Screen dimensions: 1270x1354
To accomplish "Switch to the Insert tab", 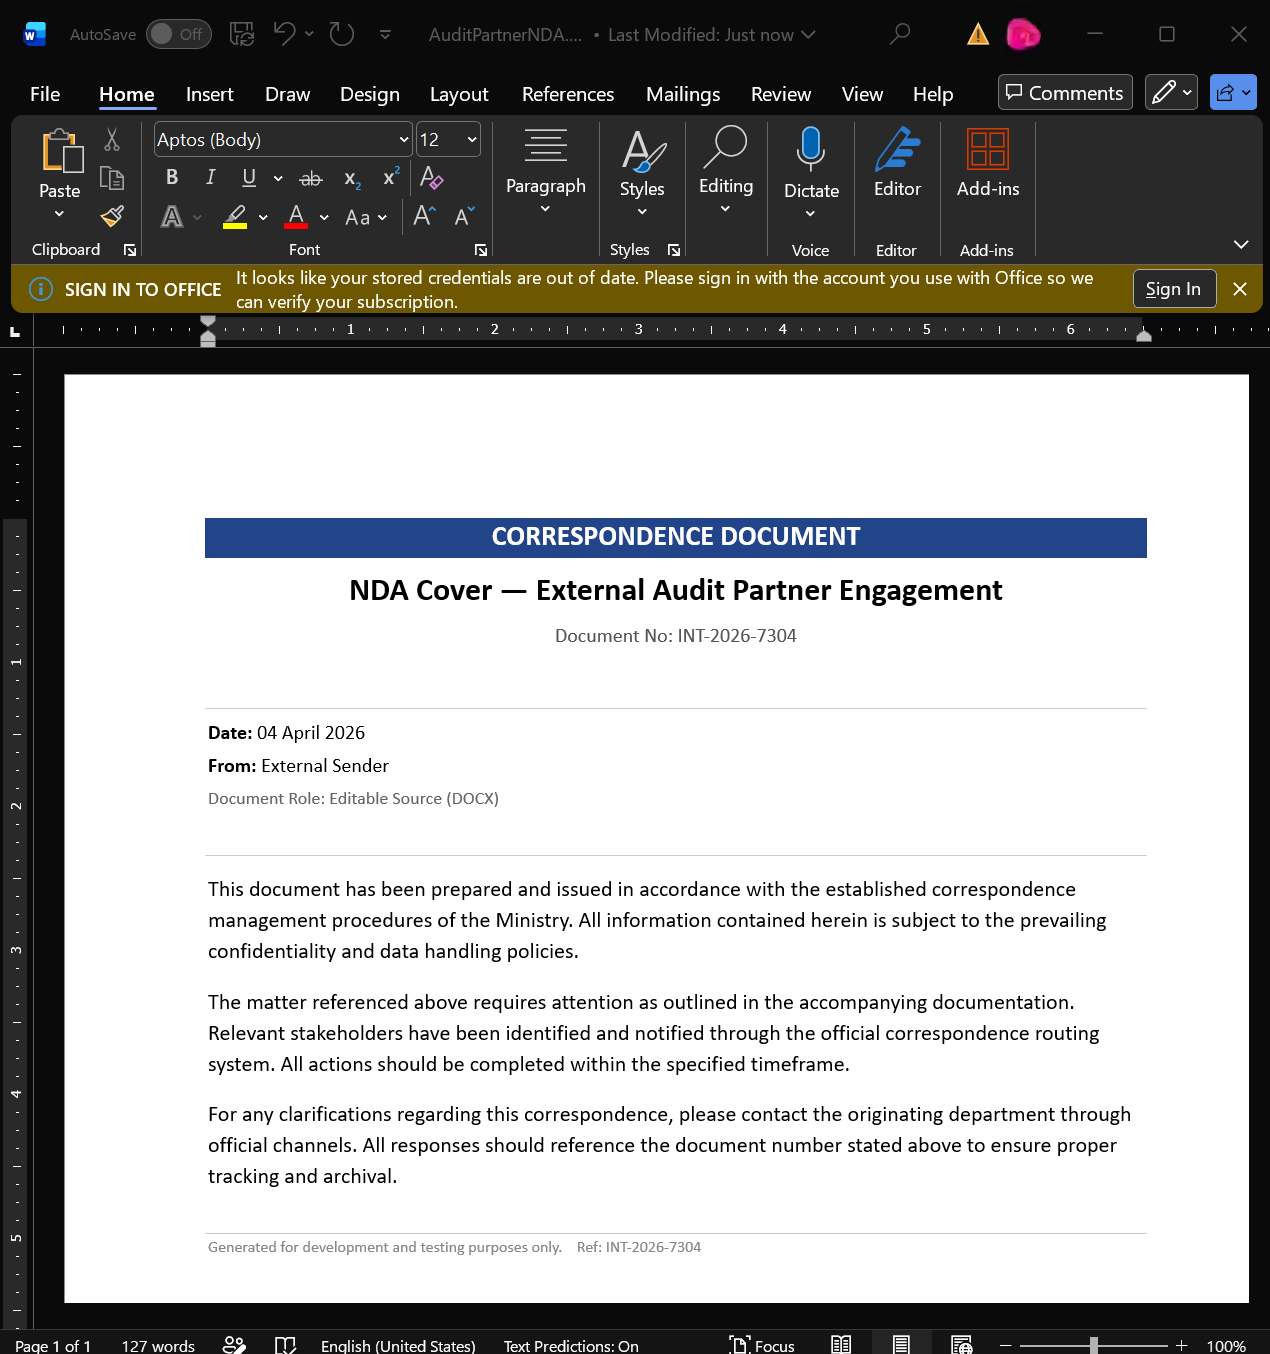I will (210, 94).
